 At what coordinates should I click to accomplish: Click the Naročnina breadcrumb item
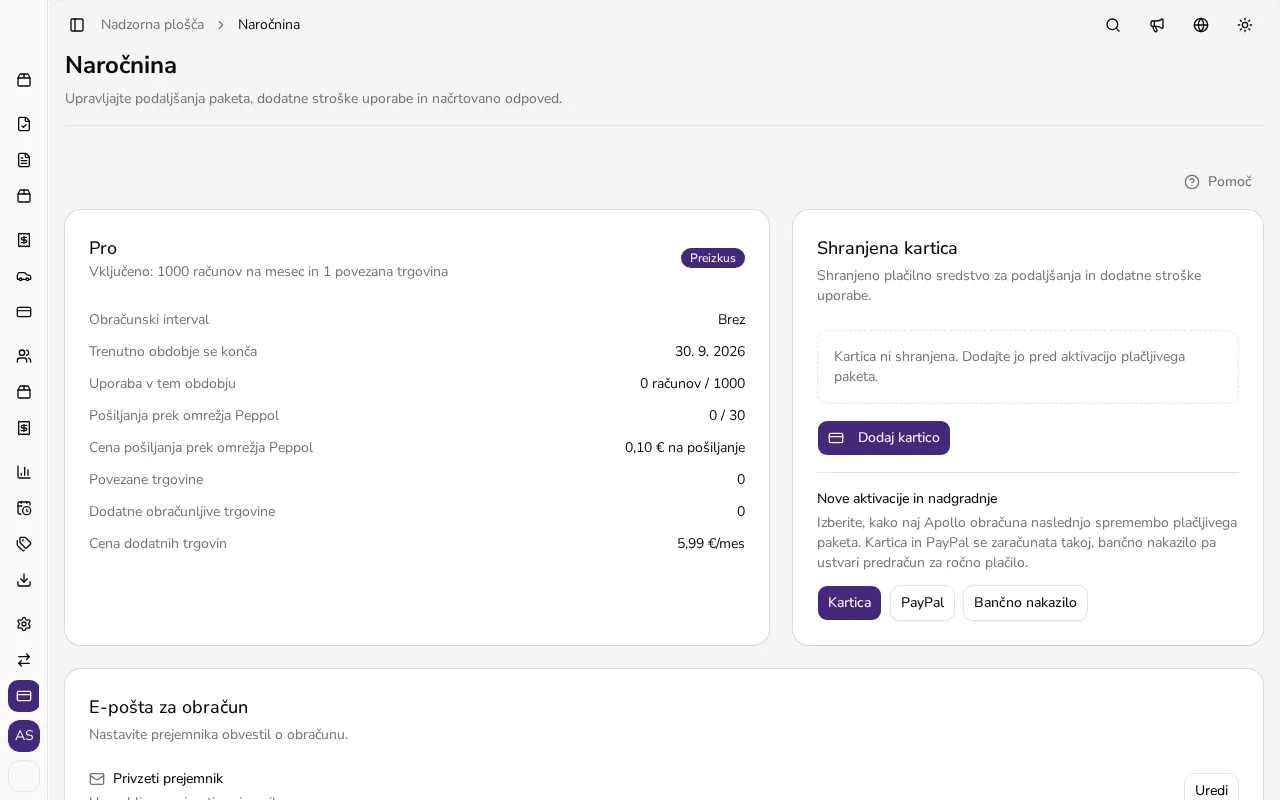tap(269, 25)
